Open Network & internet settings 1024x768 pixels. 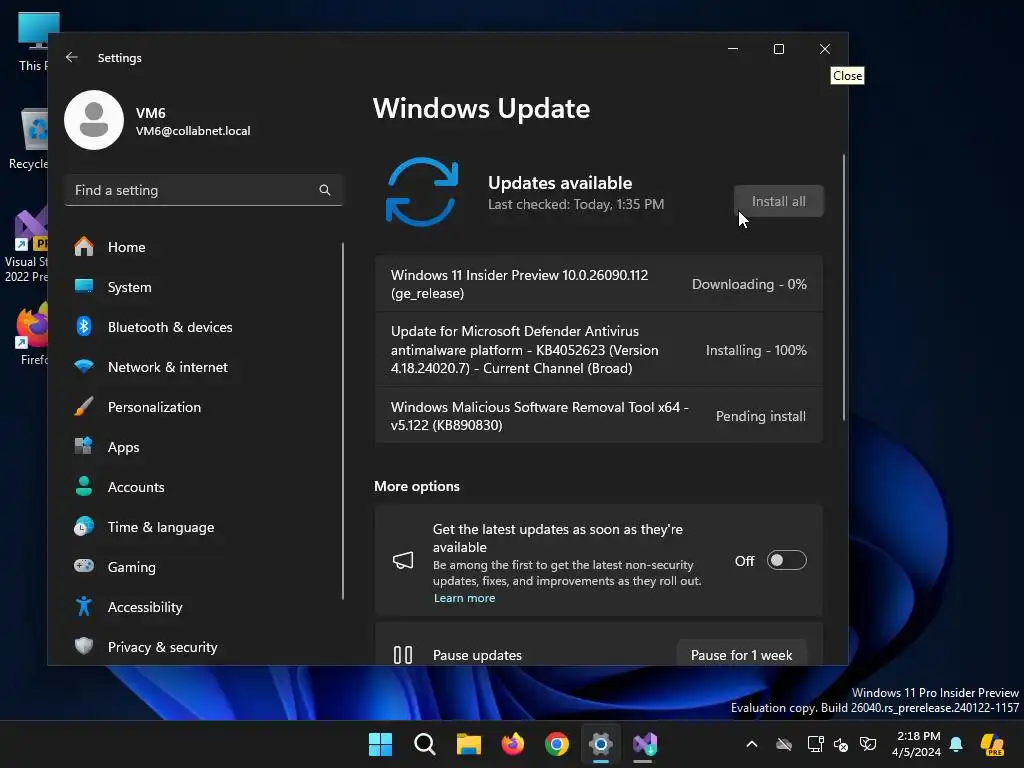206,367
